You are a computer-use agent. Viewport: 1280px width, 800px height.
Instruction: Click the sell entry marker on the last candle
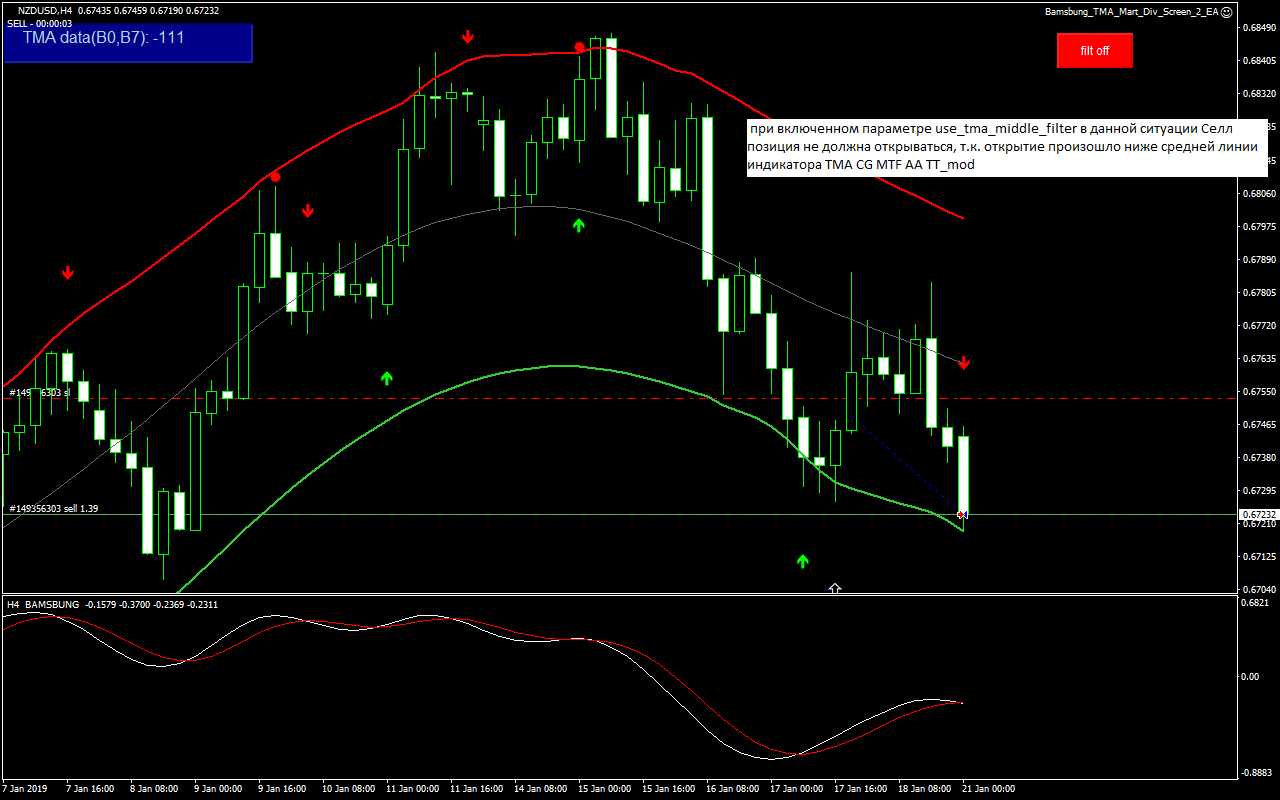pos(961,514)
